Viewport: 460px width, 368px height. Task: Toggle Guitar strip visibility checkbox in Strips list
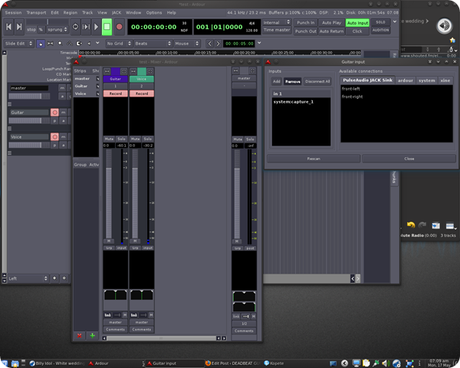[x=98, y=86]
